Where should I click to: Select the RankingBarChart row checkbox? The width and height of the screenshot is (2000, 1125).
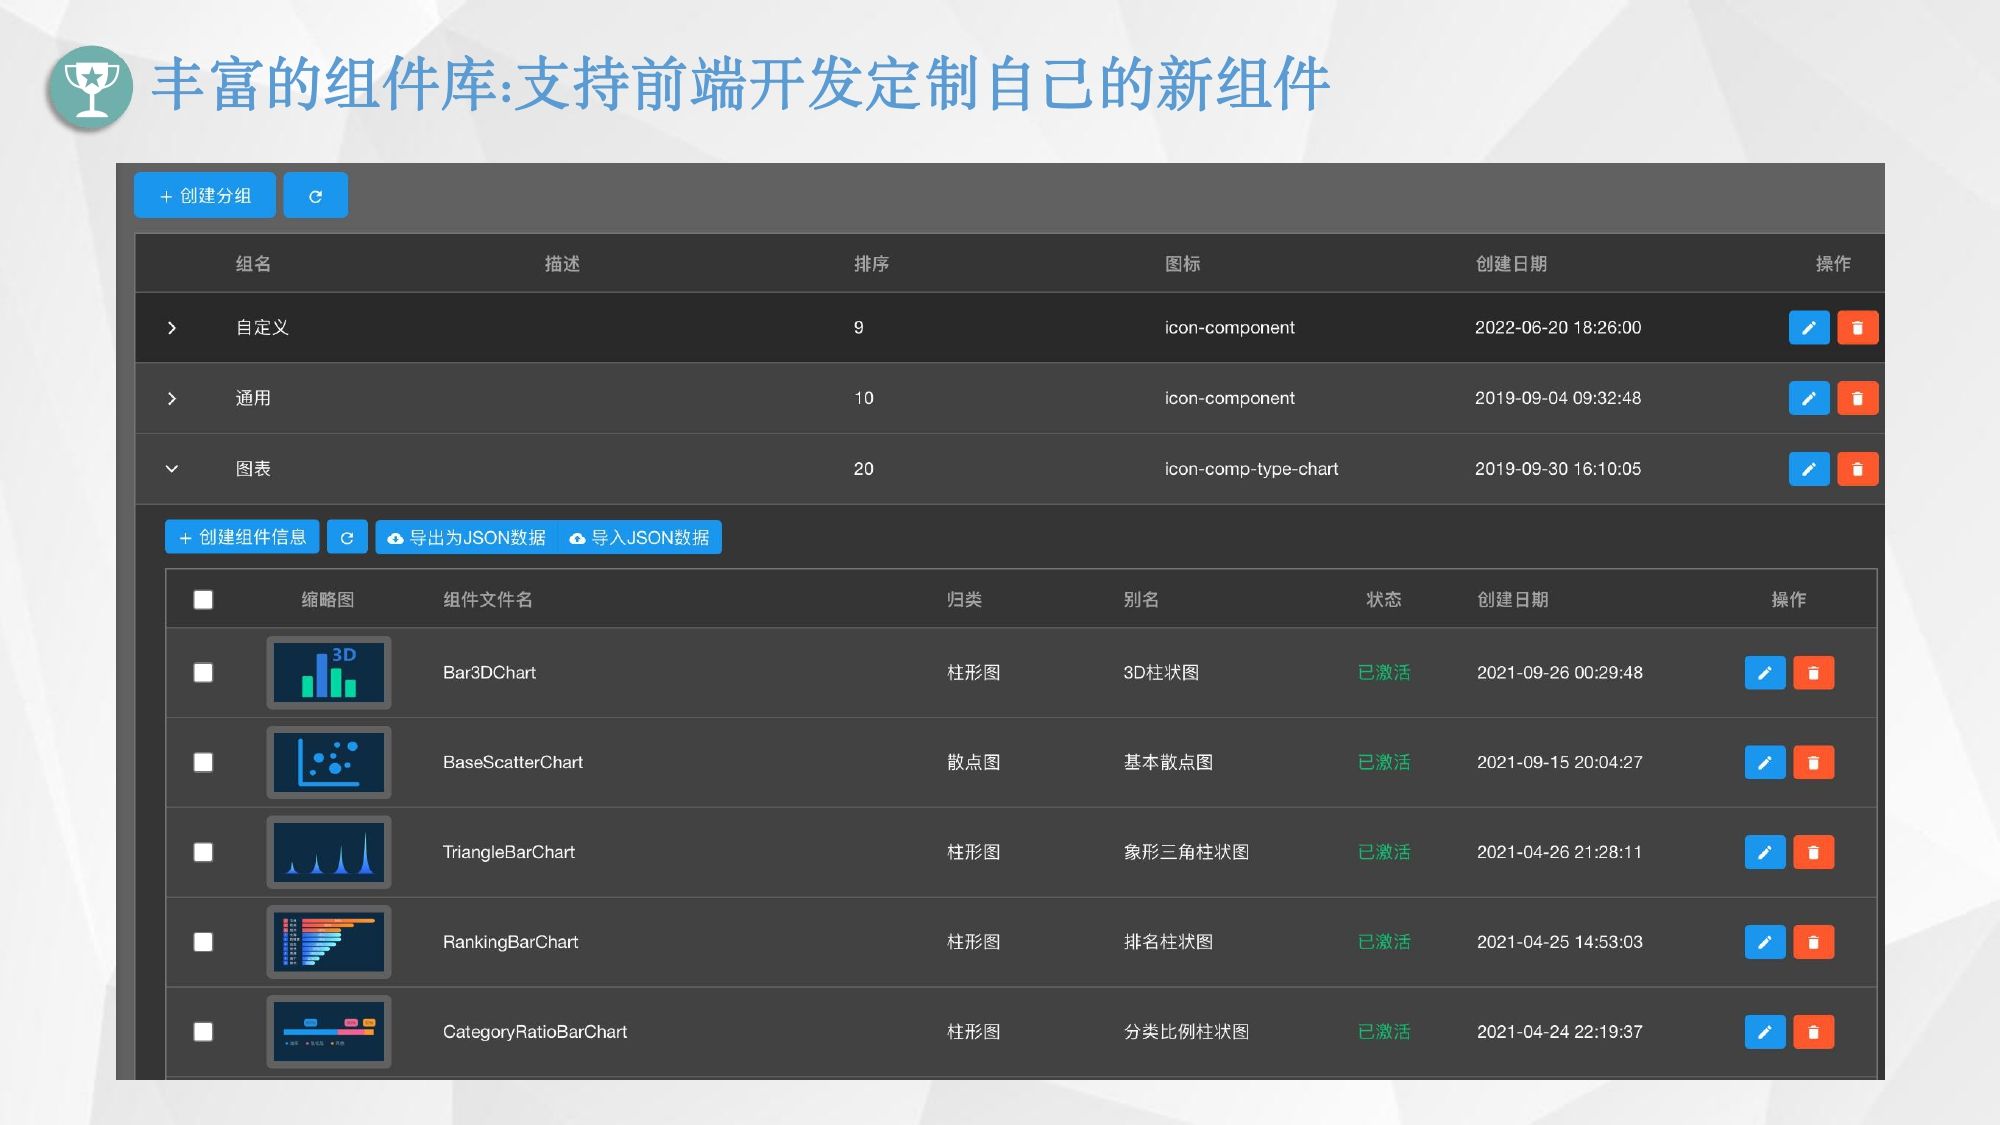(x=203, y=942)
